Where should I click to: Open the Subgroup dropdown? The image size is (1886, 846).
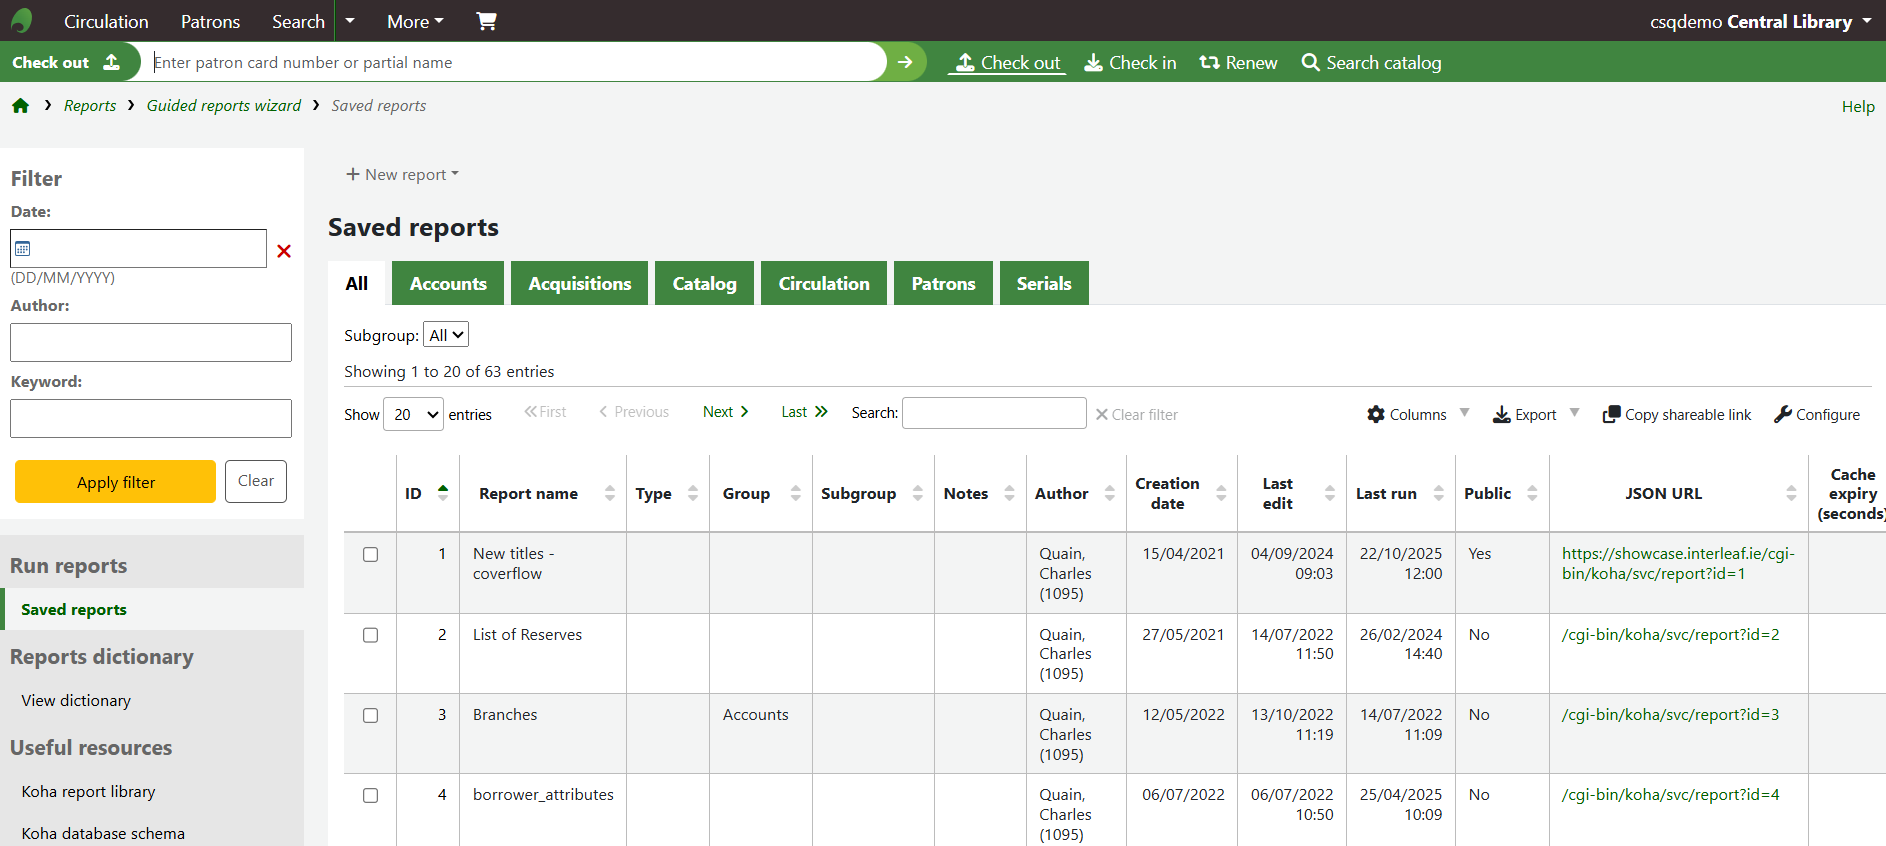tap(446, 335)
